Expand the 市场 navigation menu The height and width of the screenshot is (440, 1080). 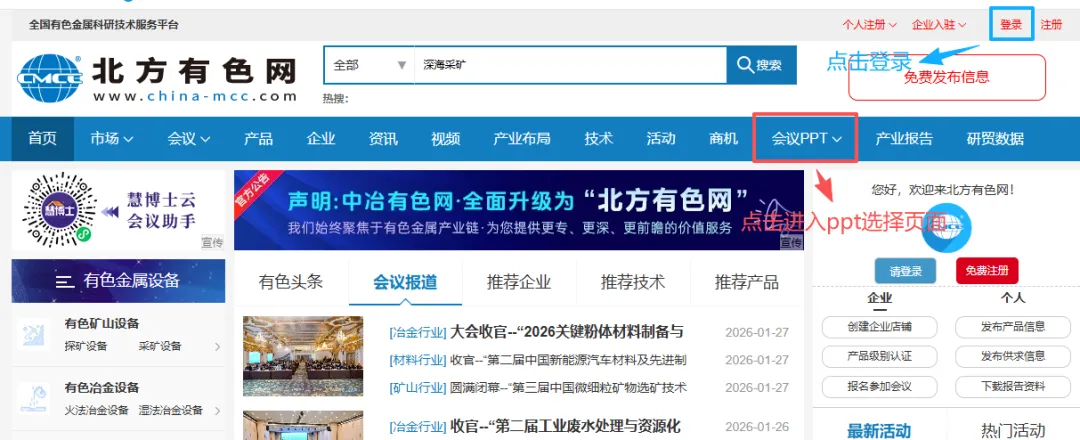112,138
